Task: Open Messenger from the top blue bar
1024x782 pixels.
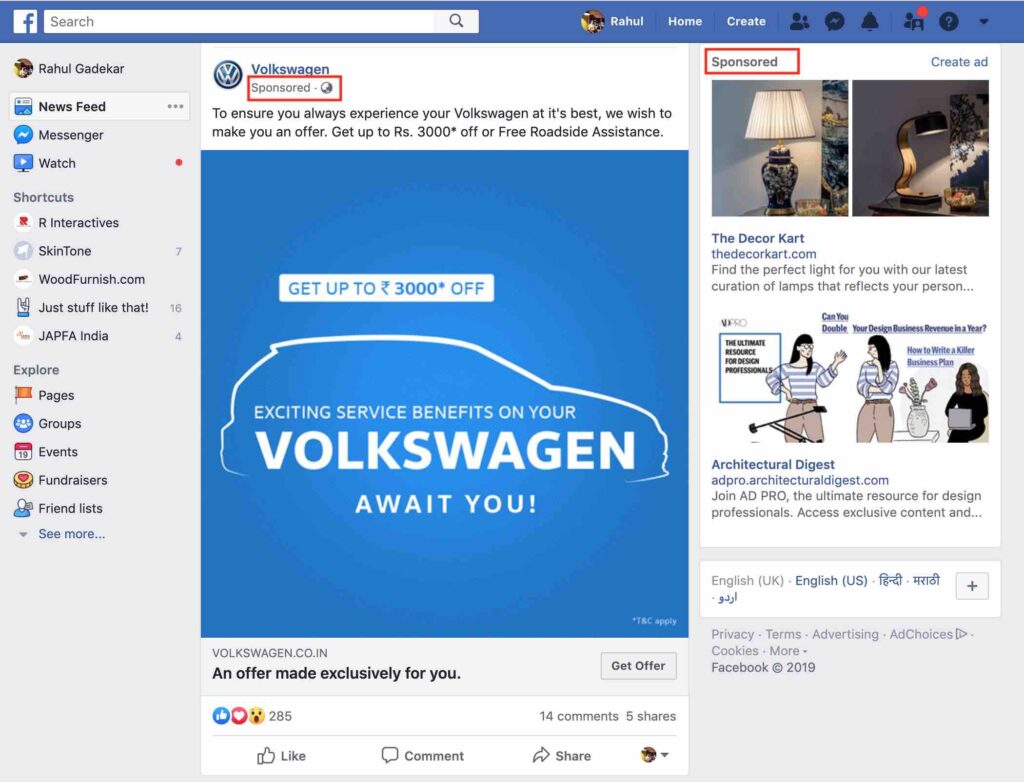Action: click(x=834, y=21)
